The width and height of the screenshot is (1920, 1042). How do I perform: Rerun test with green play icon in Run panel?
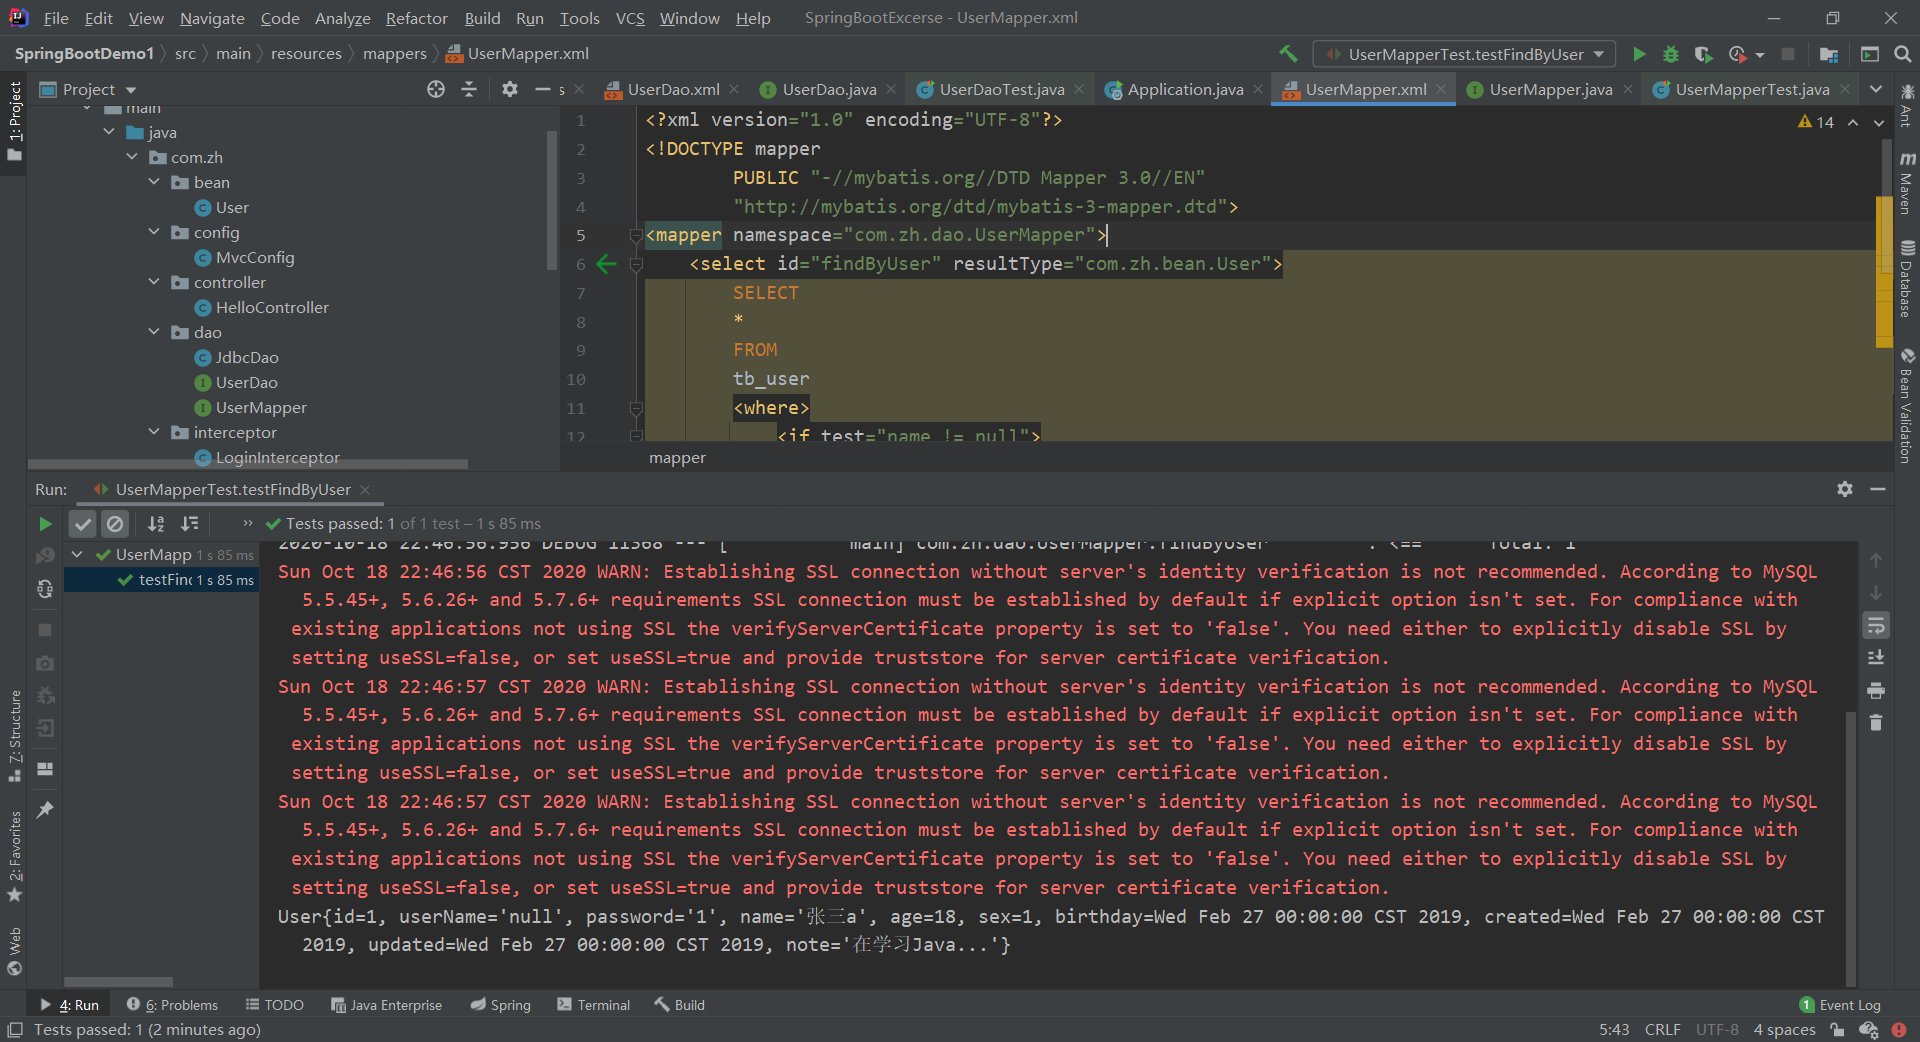coord(45,523)
